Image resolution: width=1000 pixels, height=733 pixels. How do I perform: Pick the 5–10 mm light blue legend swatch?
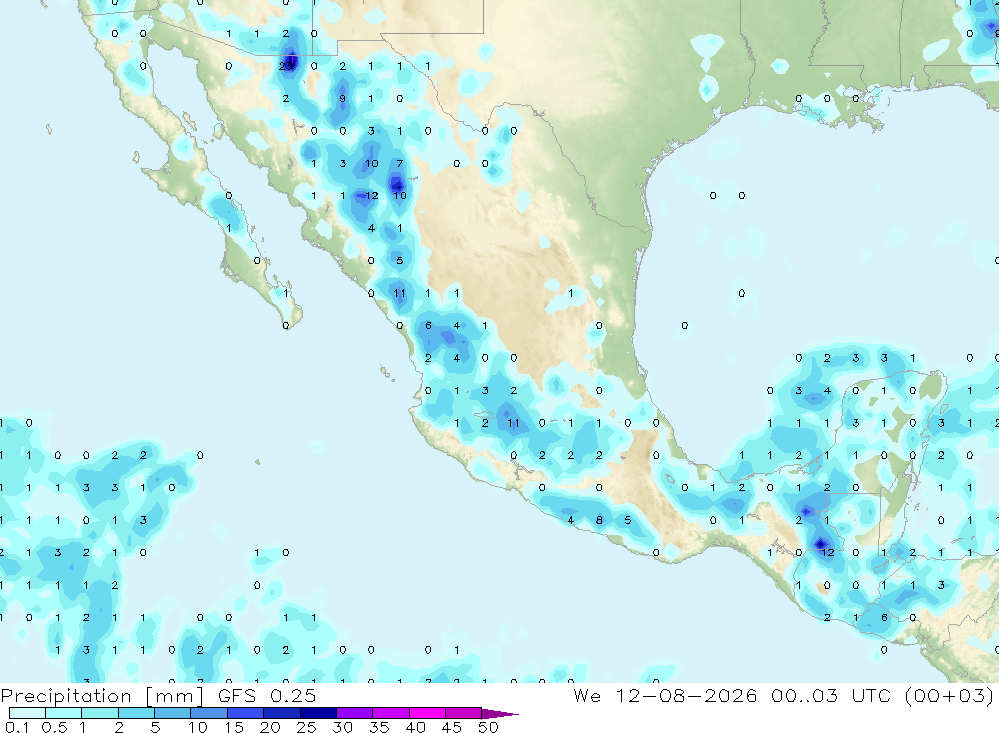tap(173, 713)
